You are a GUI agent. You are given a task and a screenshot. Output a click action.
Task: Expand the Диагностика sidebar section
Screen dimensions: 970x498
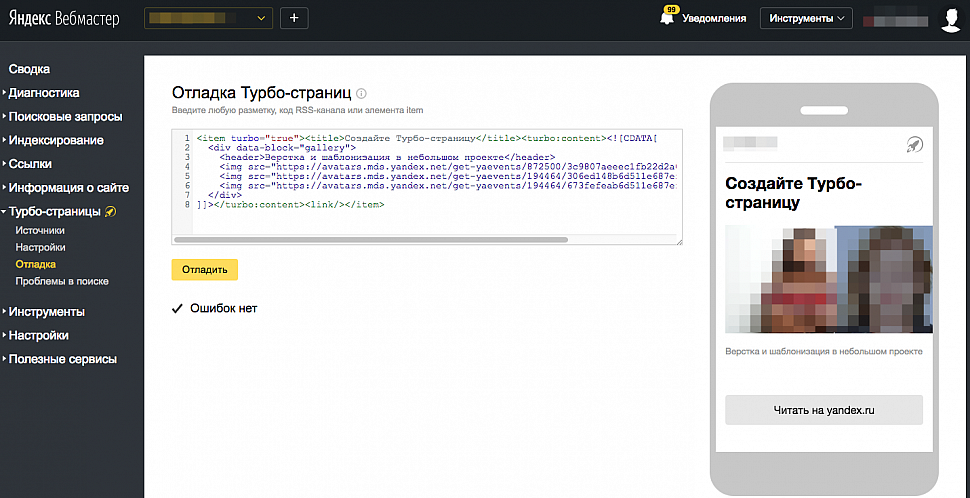tap(43, 93)
